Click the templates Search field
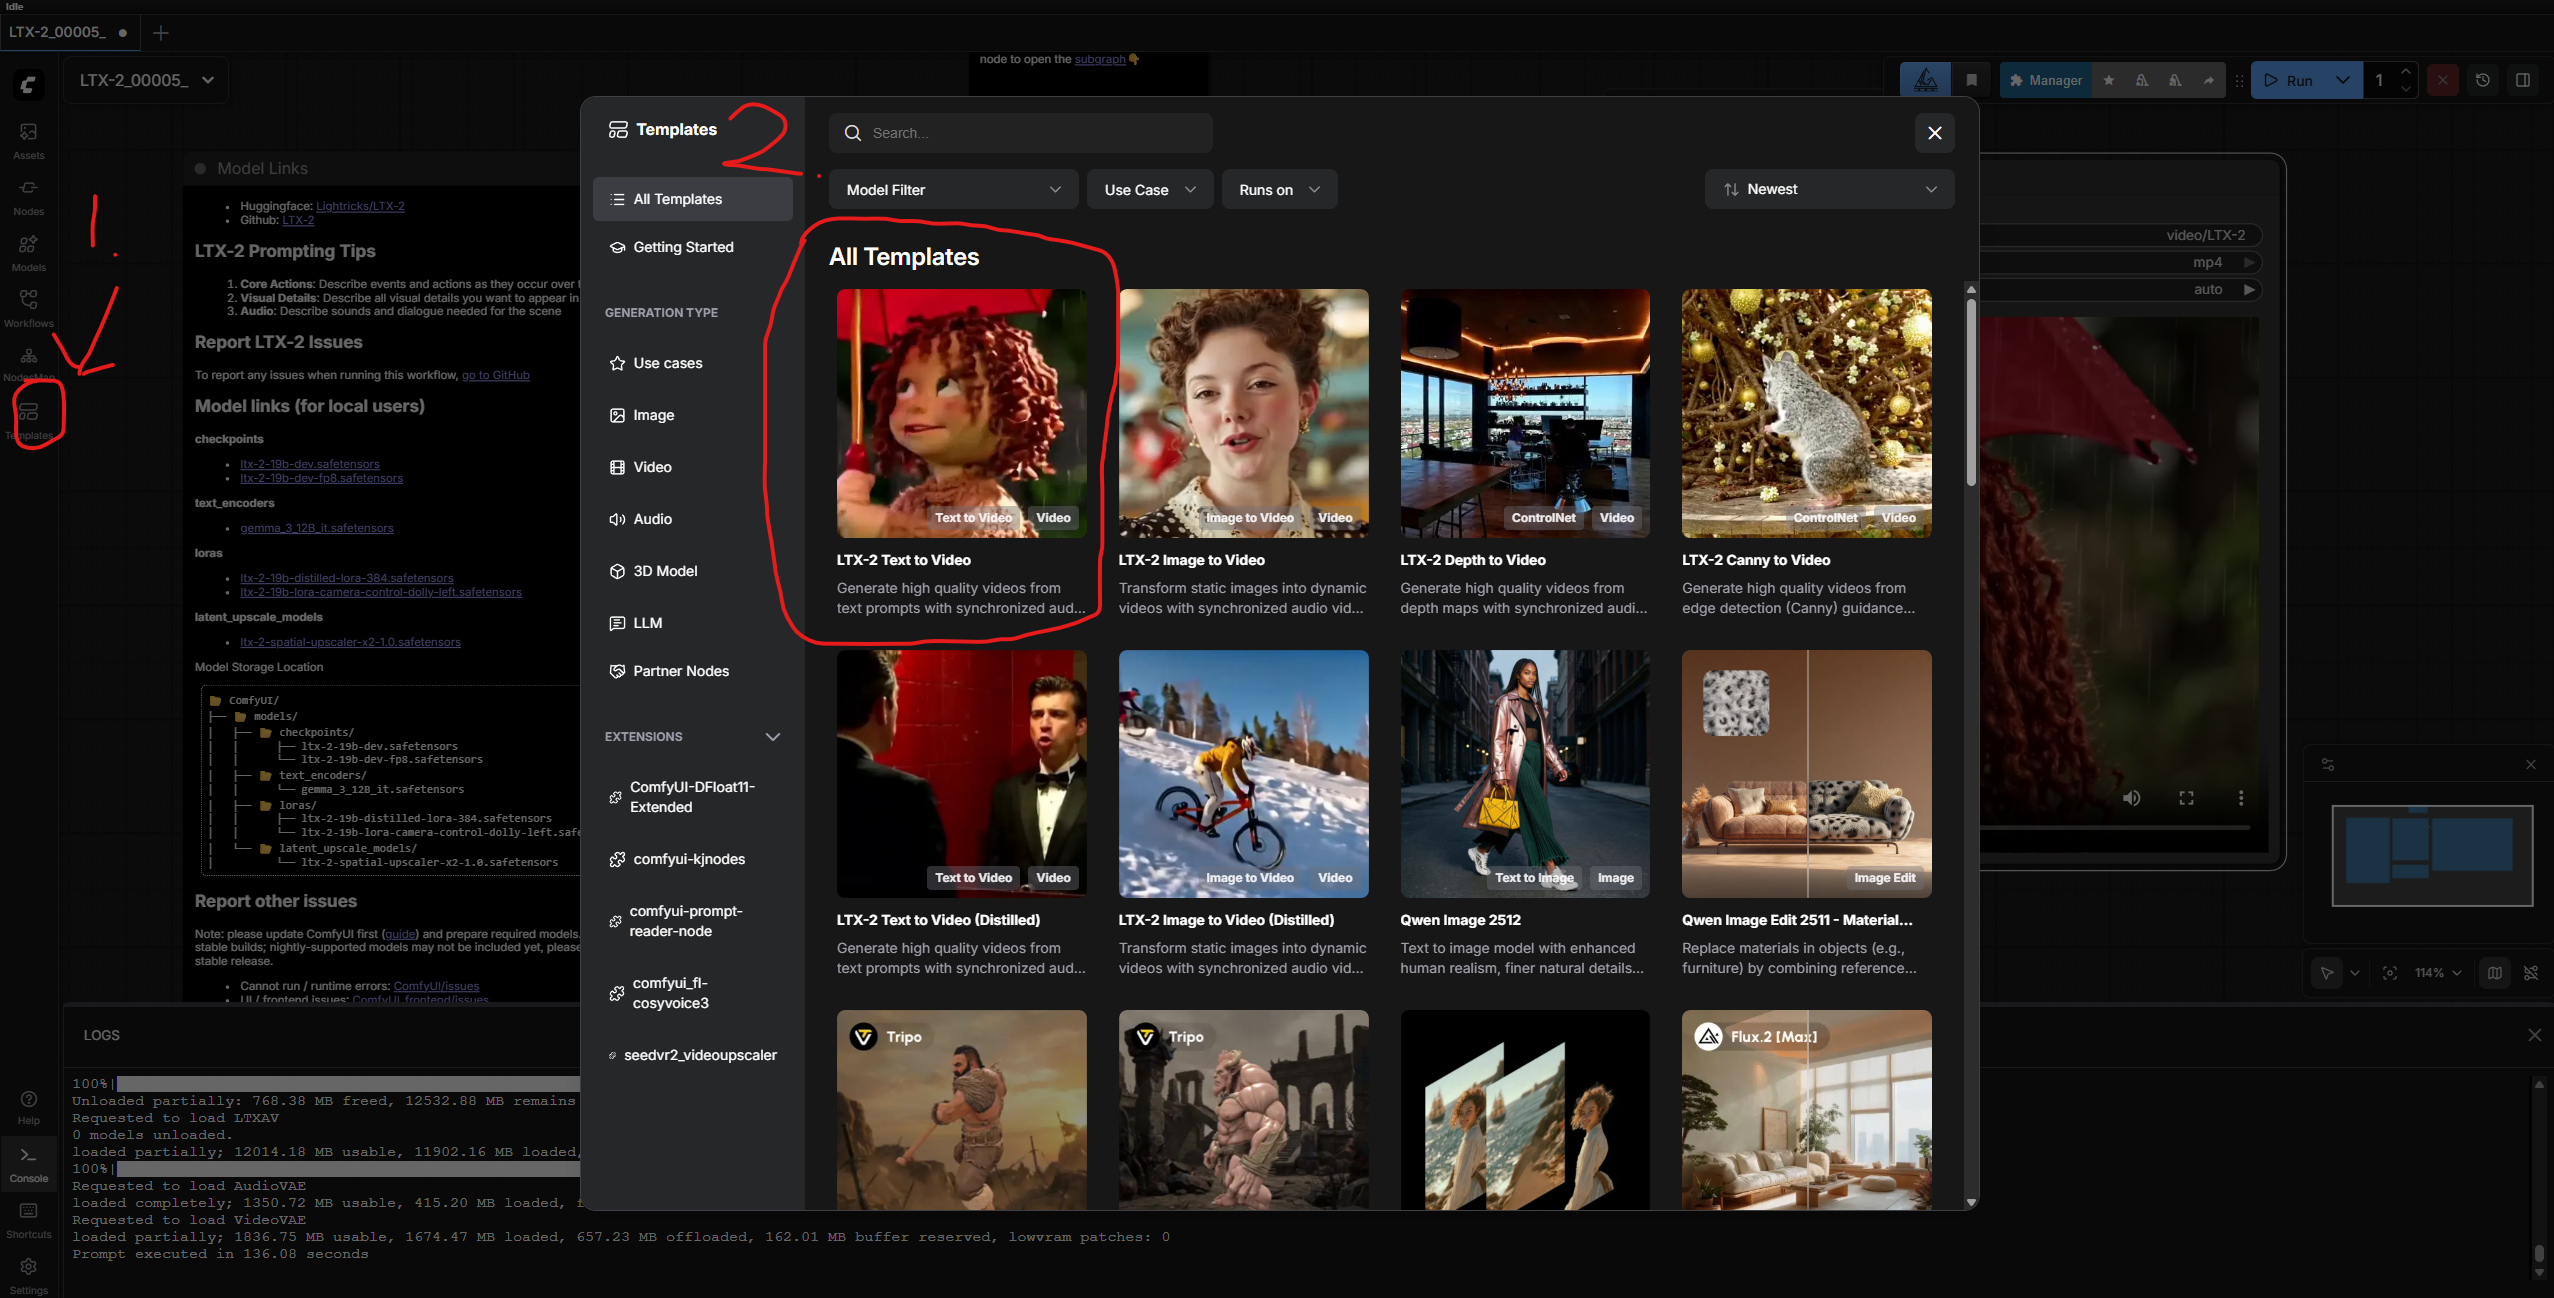The width and height of the screenshot is (2554, 1298). pos(1020,133)
